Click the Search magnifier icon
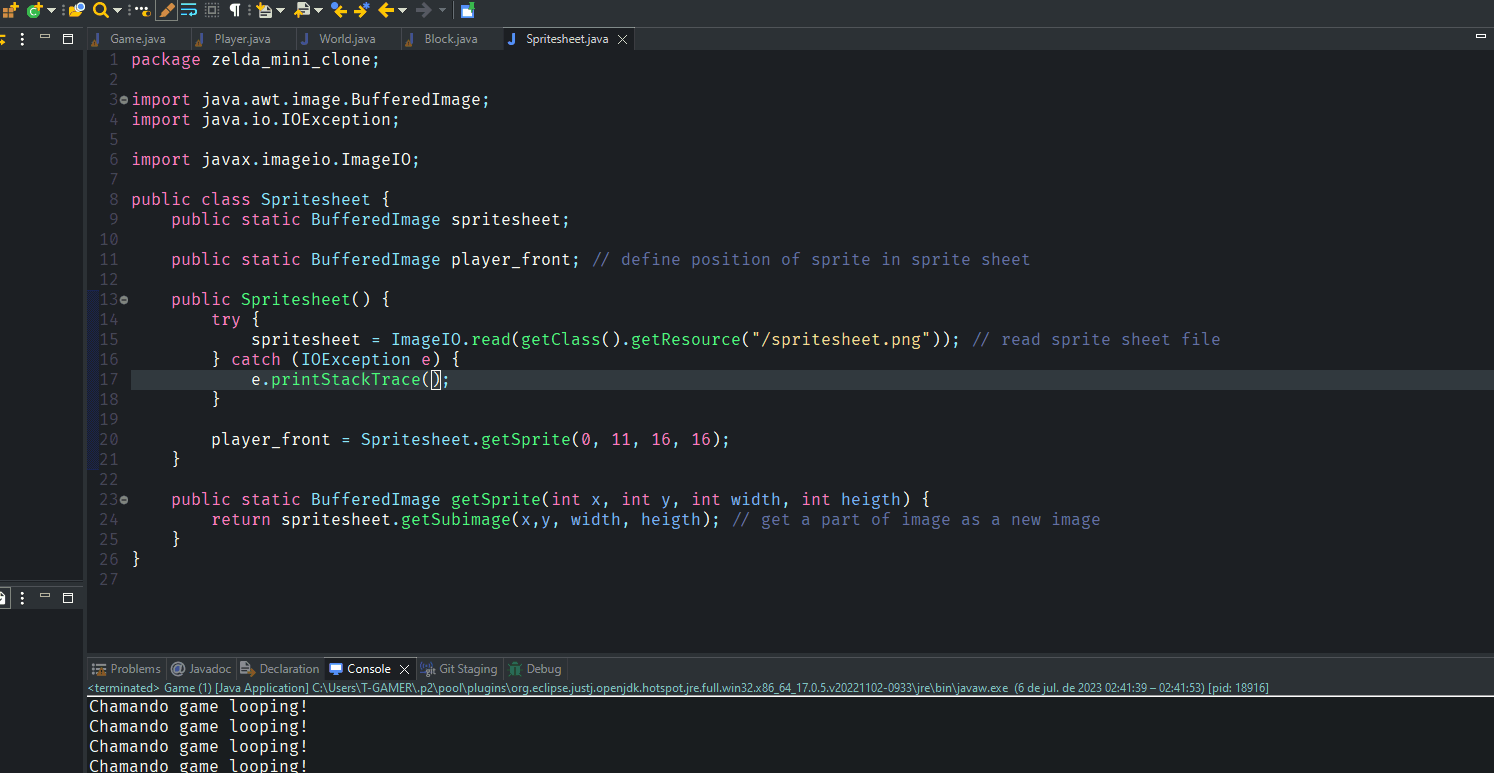1494x773 pixels. click(100, 10)
